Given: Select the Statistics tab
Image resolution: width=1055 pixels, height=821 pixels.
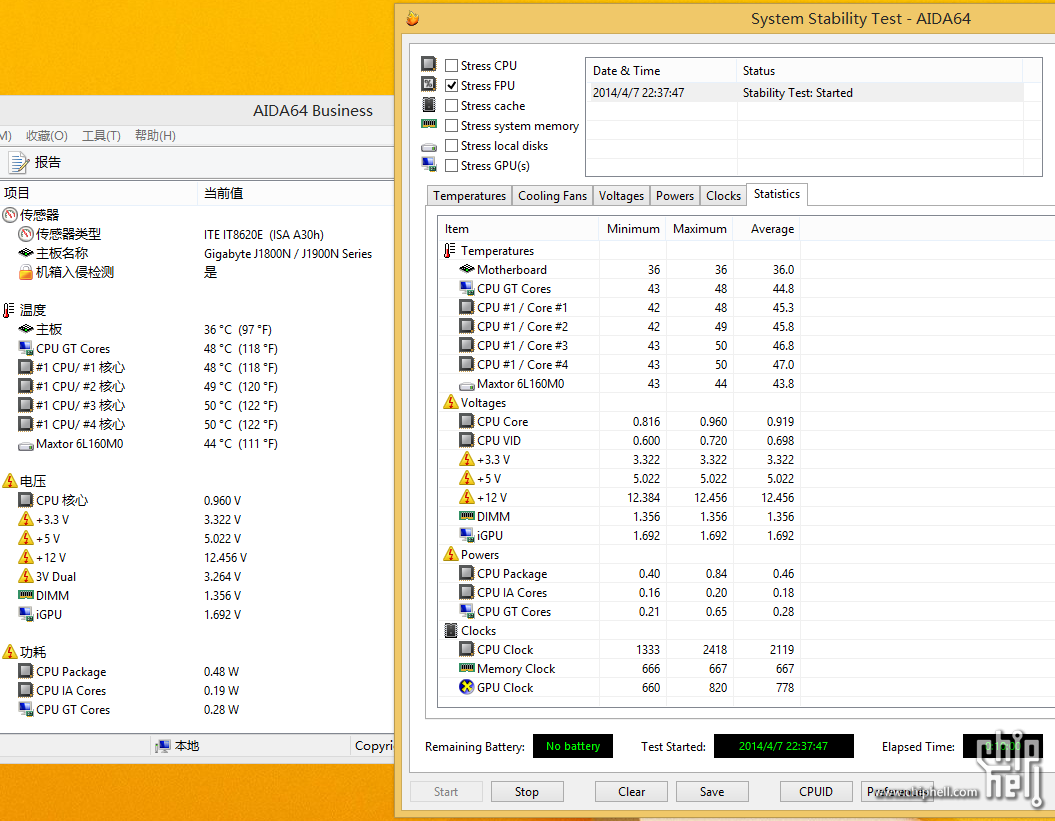Looking at the screenshot, I should pos(776,194).
